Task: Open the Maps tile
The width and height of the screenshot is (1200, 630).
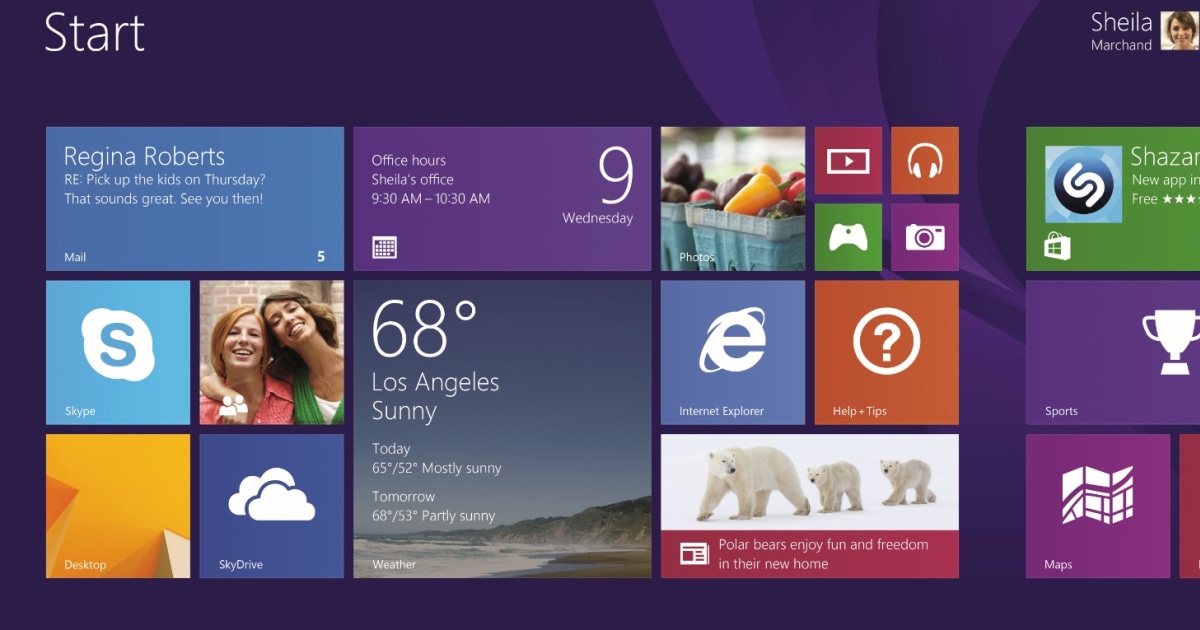Action: click(1097, 506)
